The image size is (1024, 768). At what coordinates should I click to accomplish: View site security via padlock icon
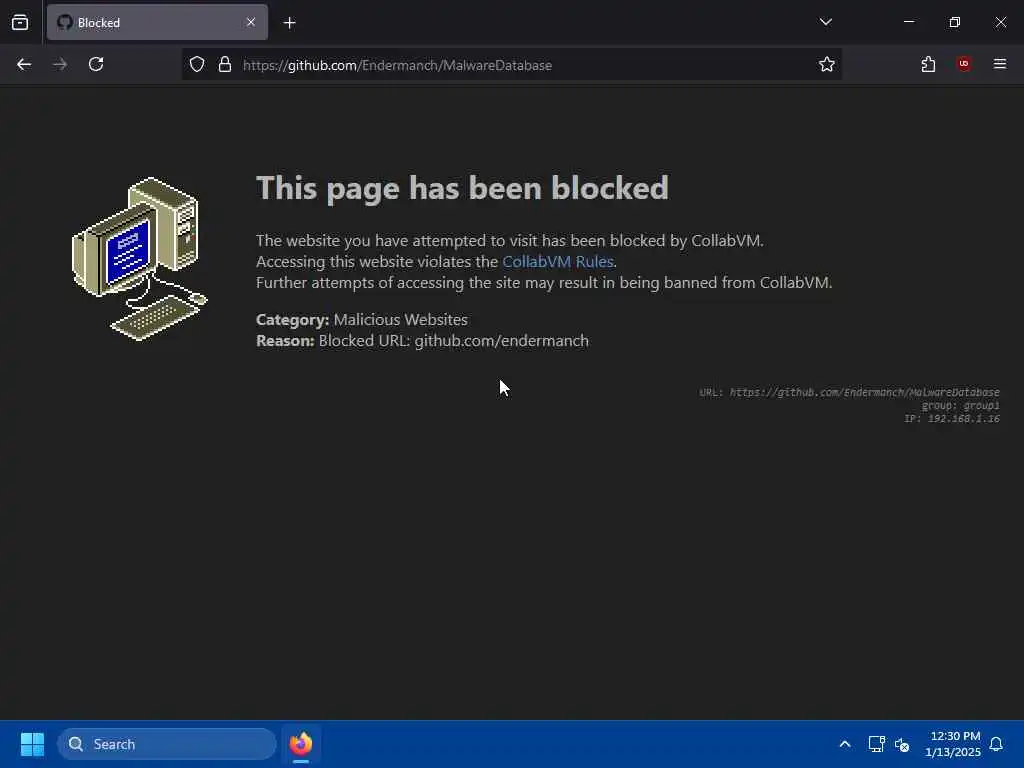225,64
